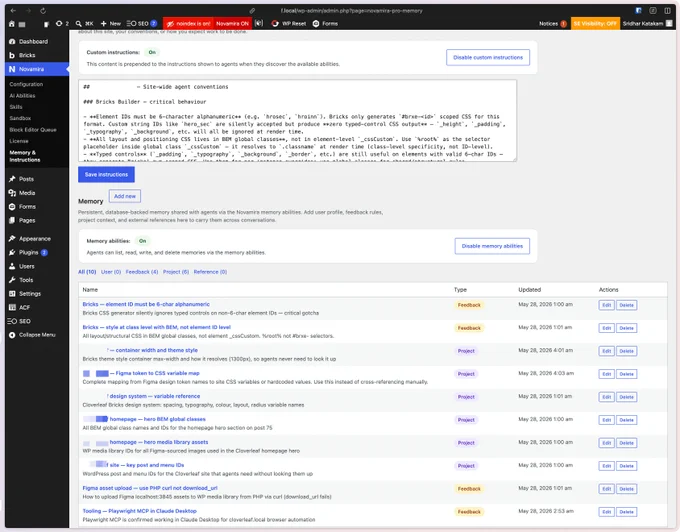Reload the page with refresh icon
Viewport: 680px width, 532px height.
point(42,10)
